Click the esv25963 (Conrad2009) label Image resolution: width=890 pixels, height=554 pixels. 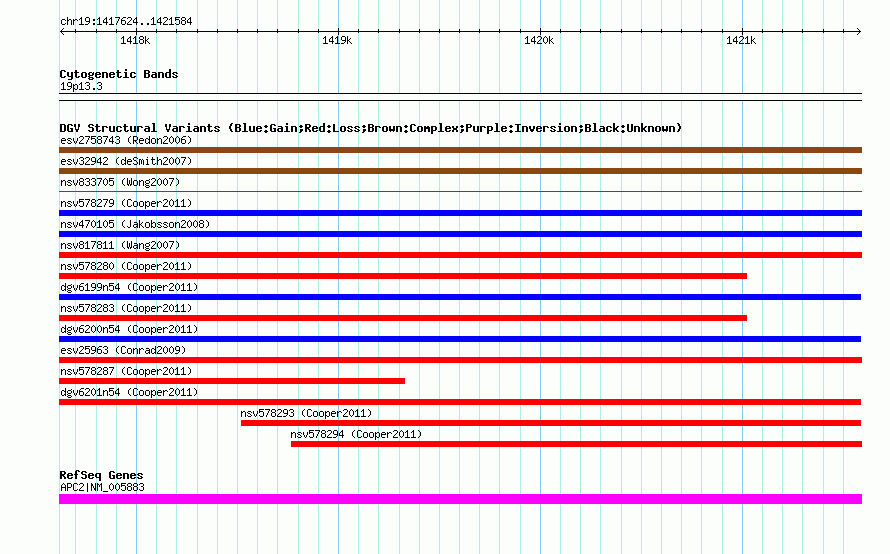click(x=123, y=350)
